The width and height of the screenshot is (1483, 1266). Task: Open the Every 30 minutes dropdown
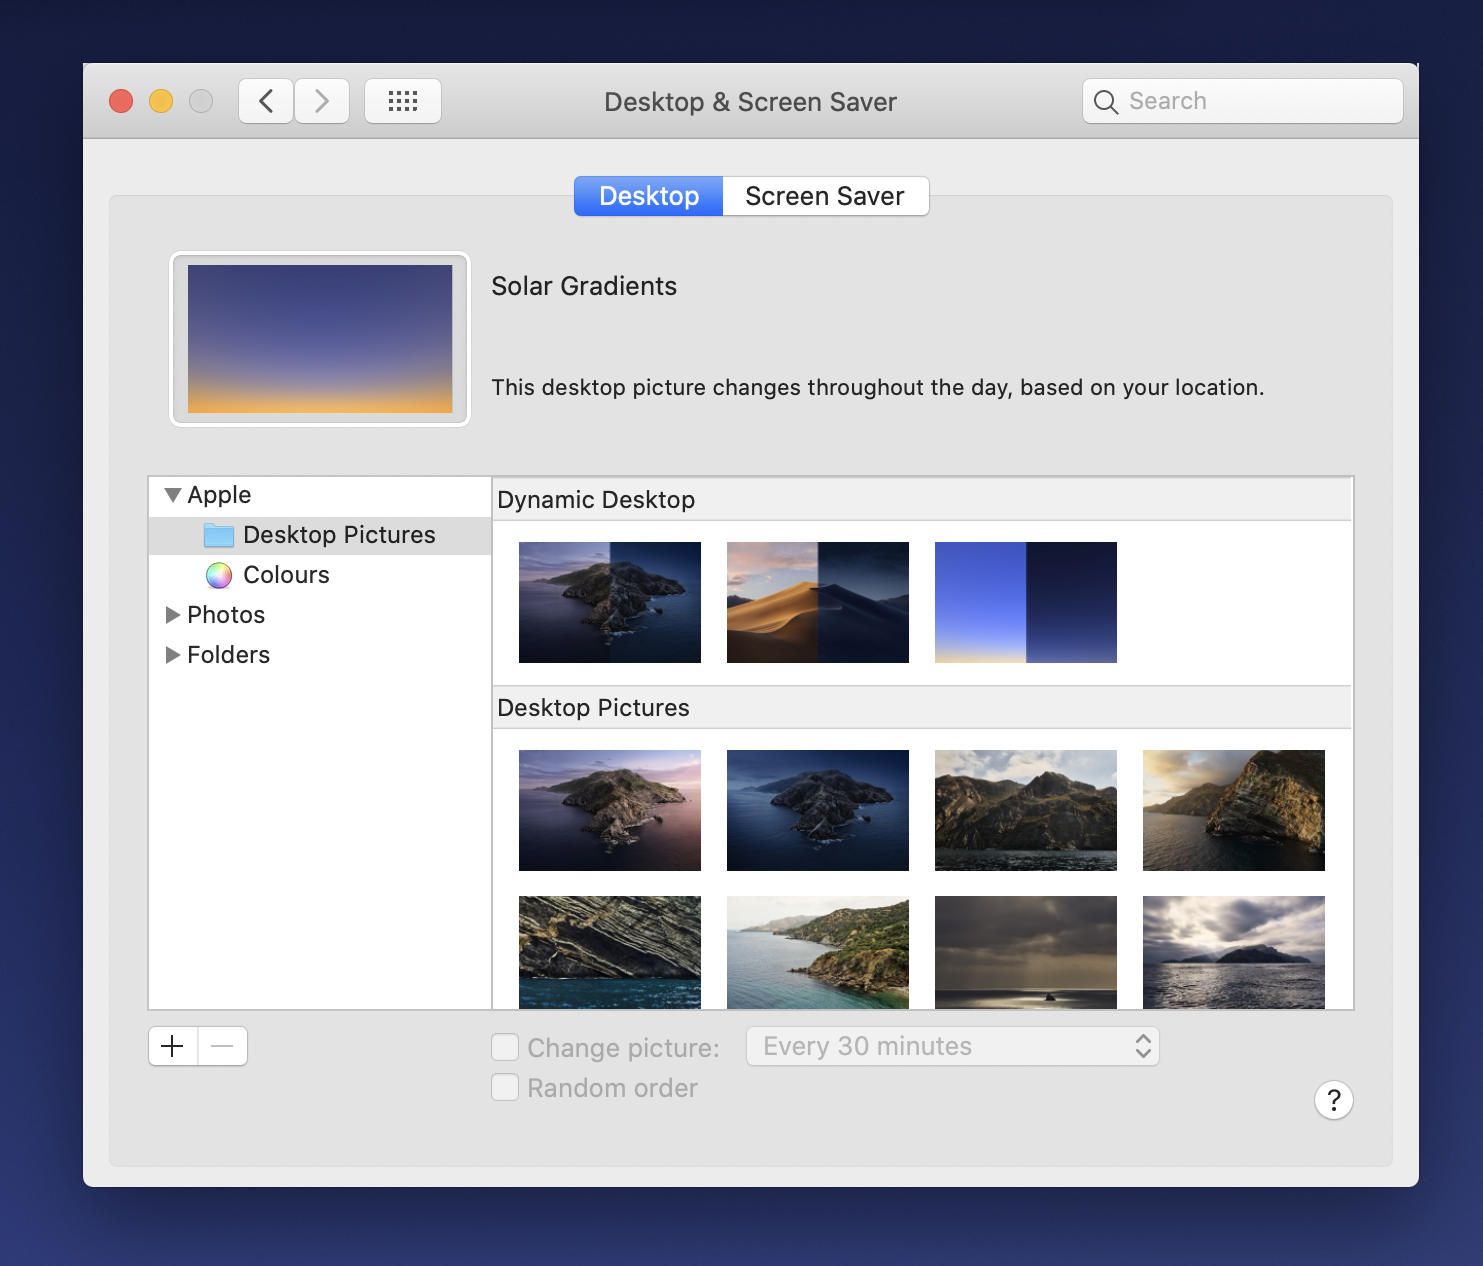click(952, 1046)
